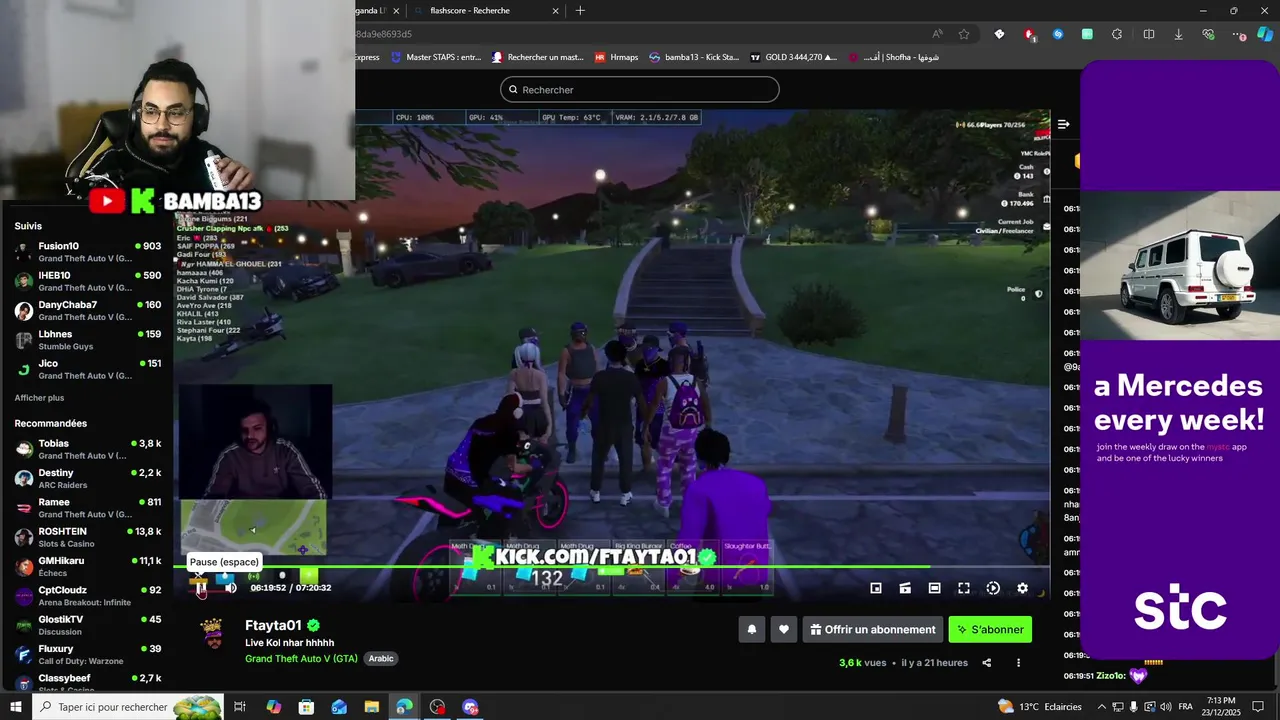The image size is (1280, 720).
Task: Open the playback speed control in the player
Action: tap(993, 588)
